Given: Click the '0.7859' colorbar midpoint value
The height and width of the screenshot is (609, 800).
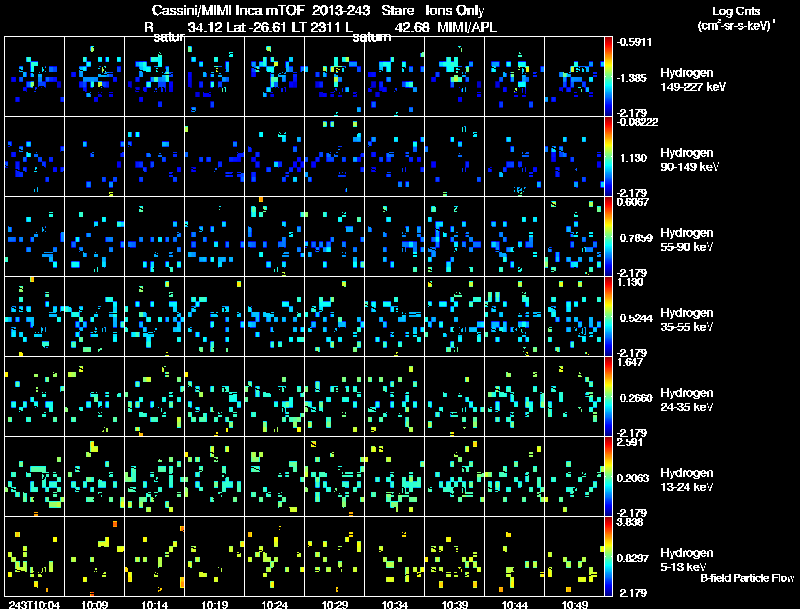Looking at the screenshot, I should coord(636,238).
